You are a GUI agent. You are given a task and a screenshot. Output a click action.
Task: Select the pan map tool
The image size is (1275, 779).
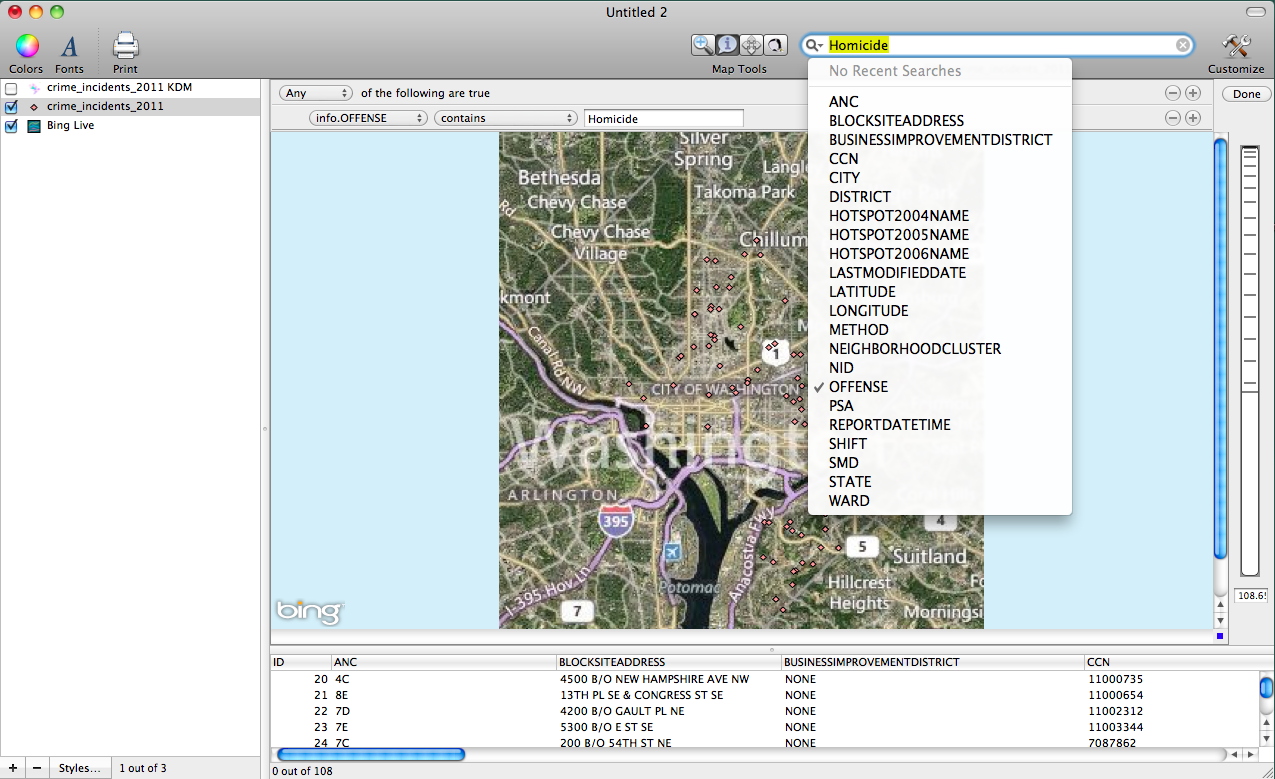pos(751,45)
